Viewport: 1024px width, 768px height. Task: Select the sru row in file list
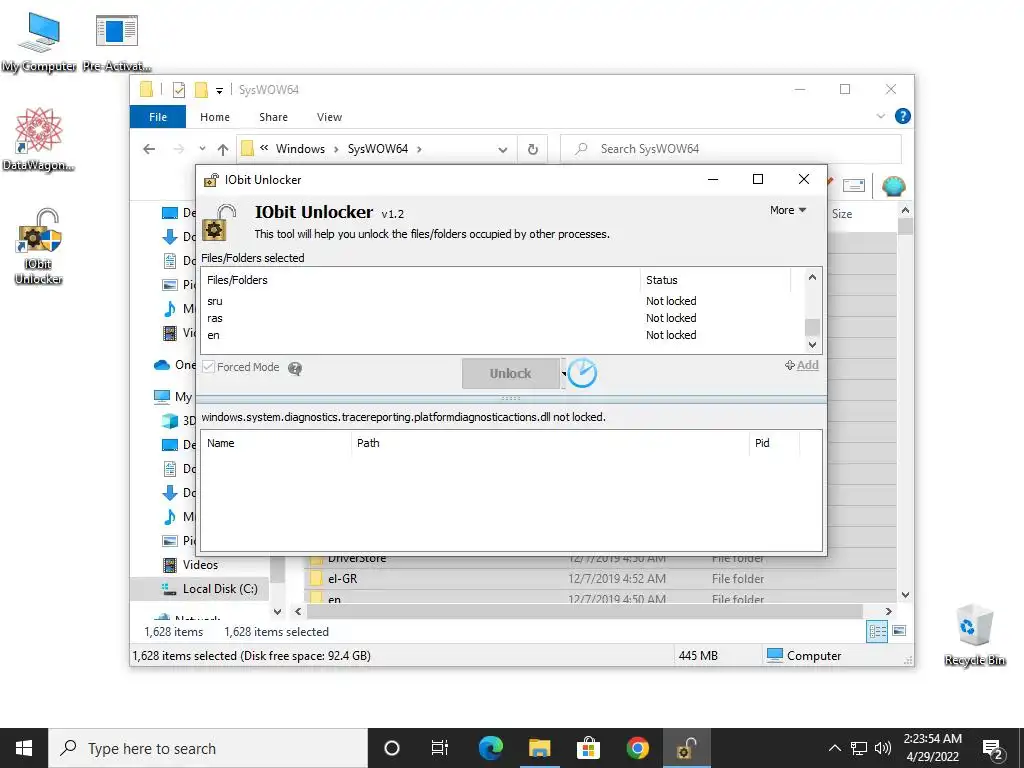click(502, 301)
